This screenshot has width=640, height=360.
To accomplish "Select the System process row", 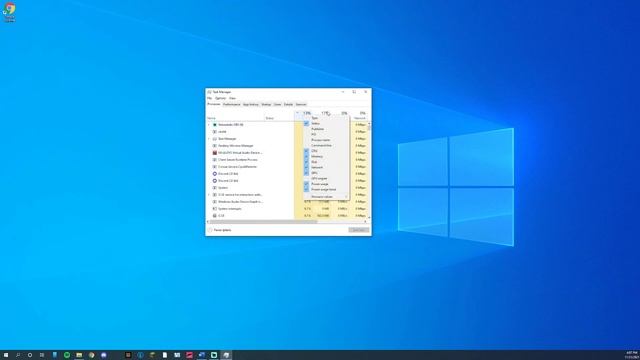I will pyautogui.click(x=287, y=188).
